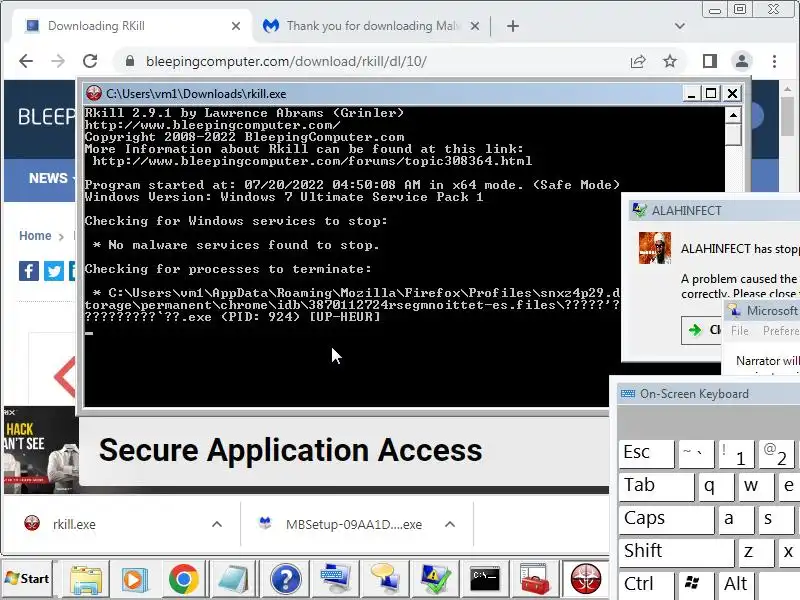The width and height of the screenshot is (800, 600).
Task: Toggle Caps key on On-Screen Keyboard
Action: tap(666, 519)
